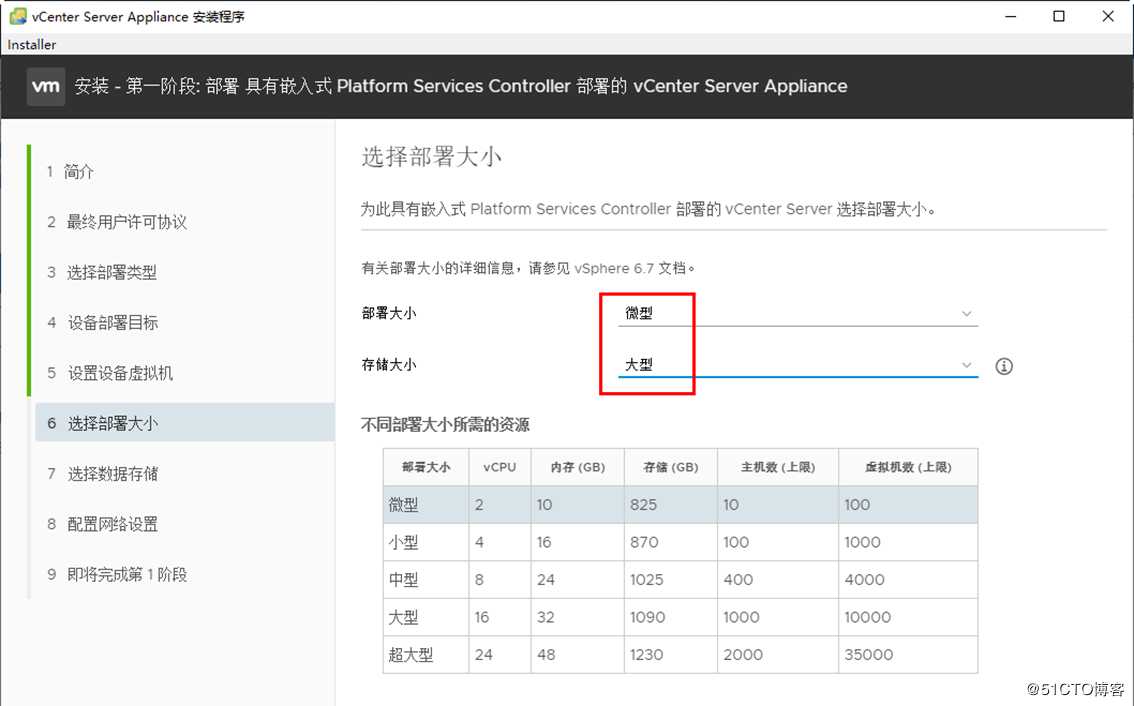This screenshot has height=706, width=1134.
Task: Click the 主机数 (上限) column header
Action: (778, 467)
